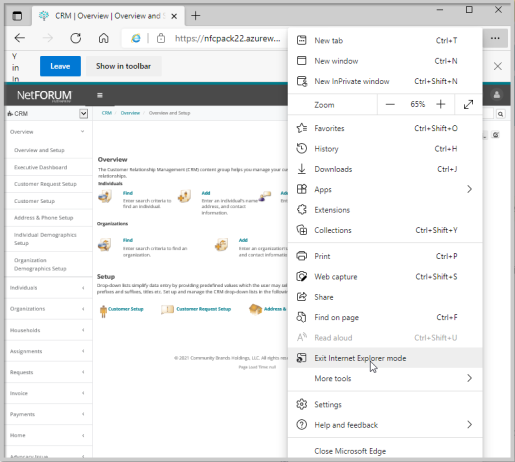Choose Find on page
The height and width of the screenshot is (462, 515).
(x=385, y=317)
